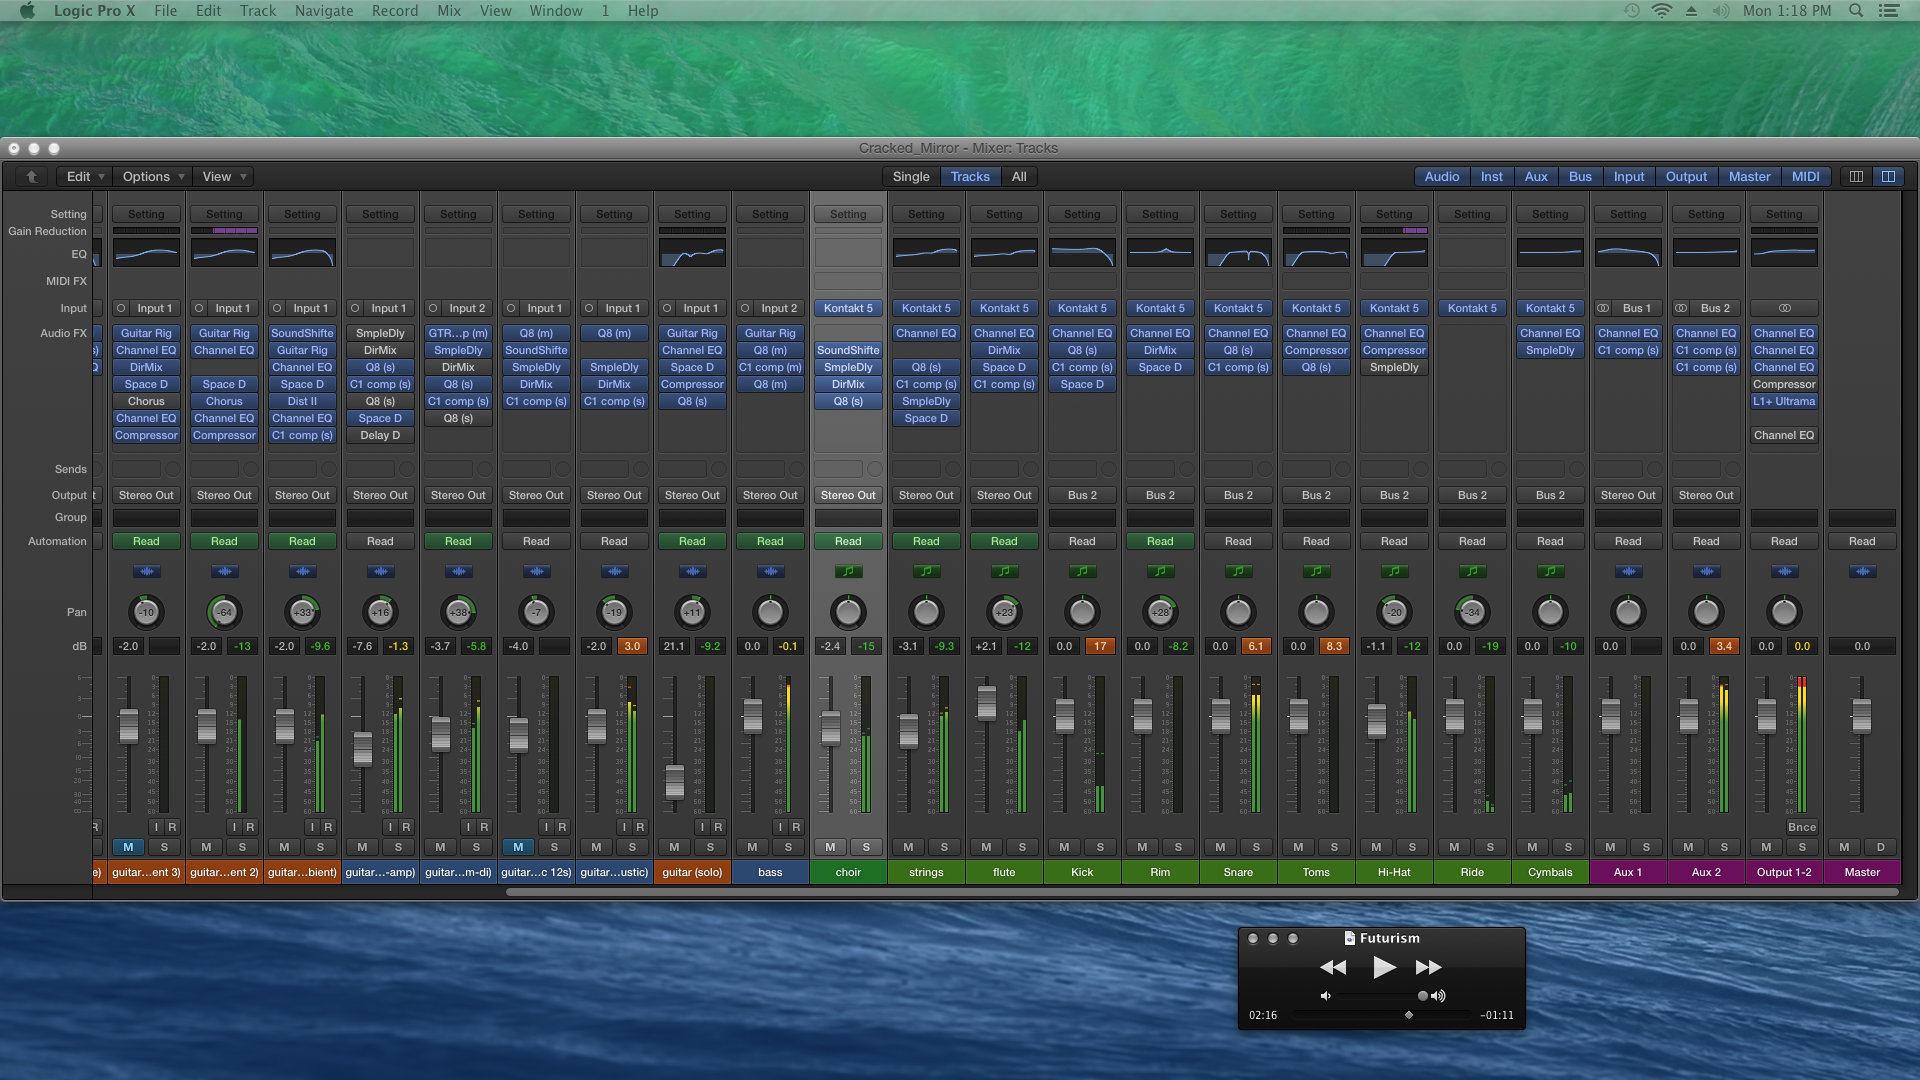This screenshot has height=1080, width=1920.
Task: Solo the Snare channel
Action: (1256, 847)
